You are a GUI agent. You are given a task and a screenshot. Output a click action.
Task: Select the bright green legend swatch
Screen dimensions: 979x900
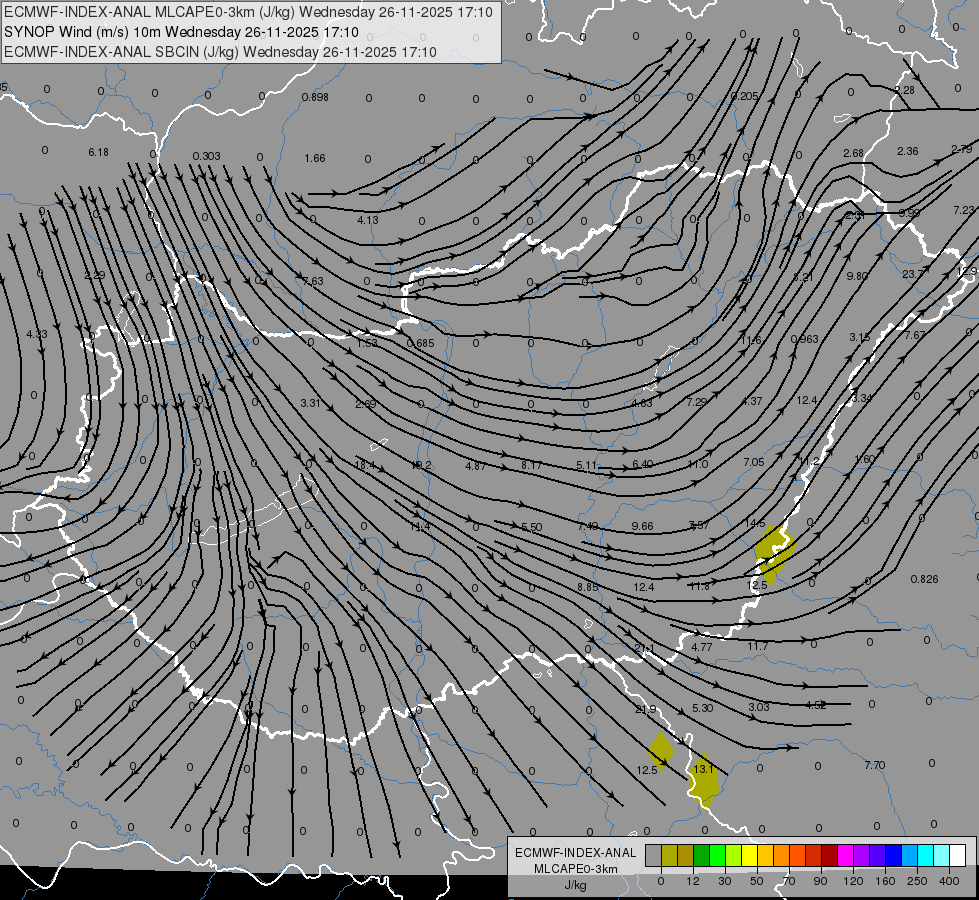(717, 855)
